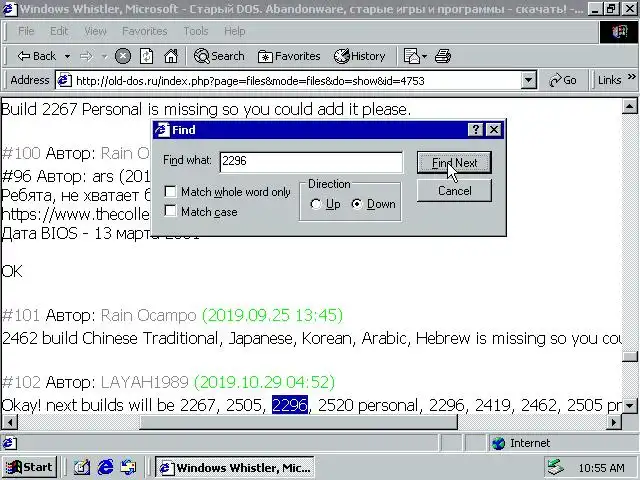Print the page with printer icon
Viewport: 640px width, 480px height.
[x=443, y=56]
